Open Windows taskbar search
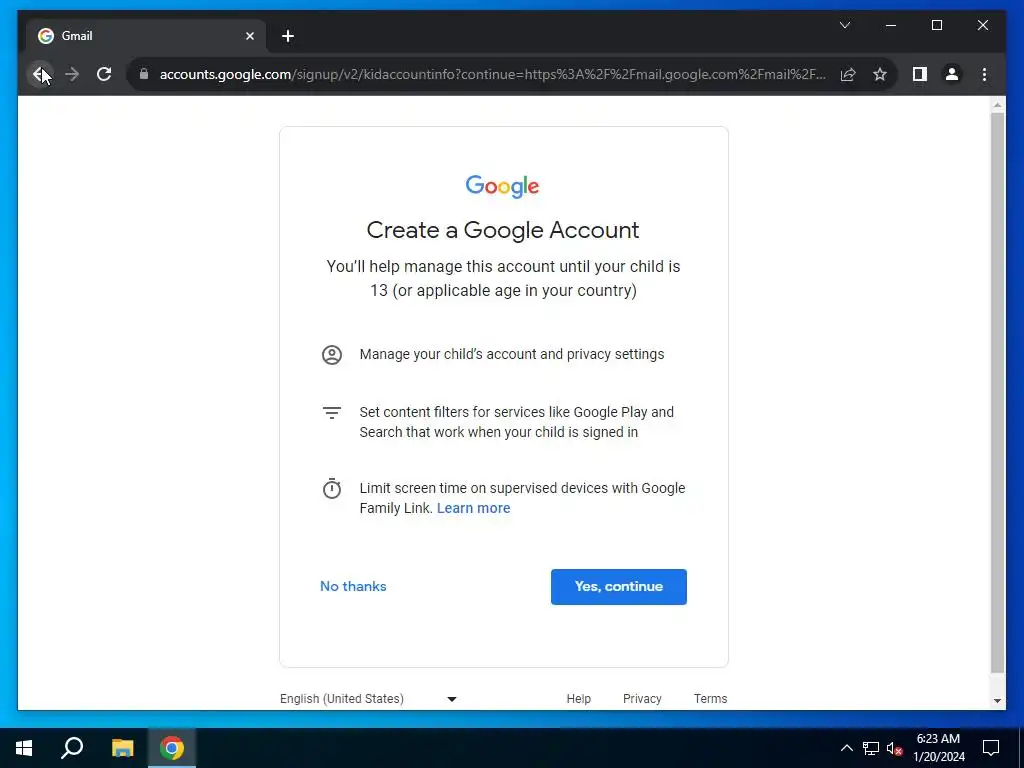 click(x=72, y=748)
